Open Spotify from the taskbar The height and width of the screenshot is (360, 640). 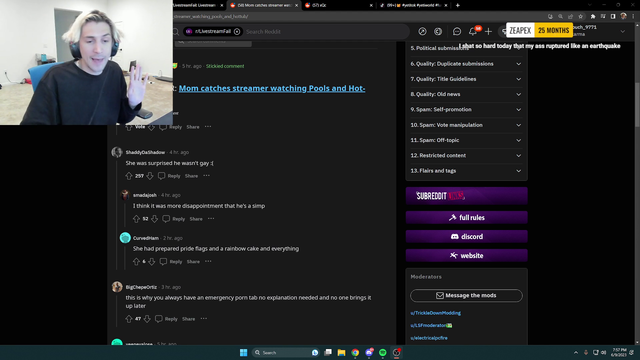coord(382,352)
